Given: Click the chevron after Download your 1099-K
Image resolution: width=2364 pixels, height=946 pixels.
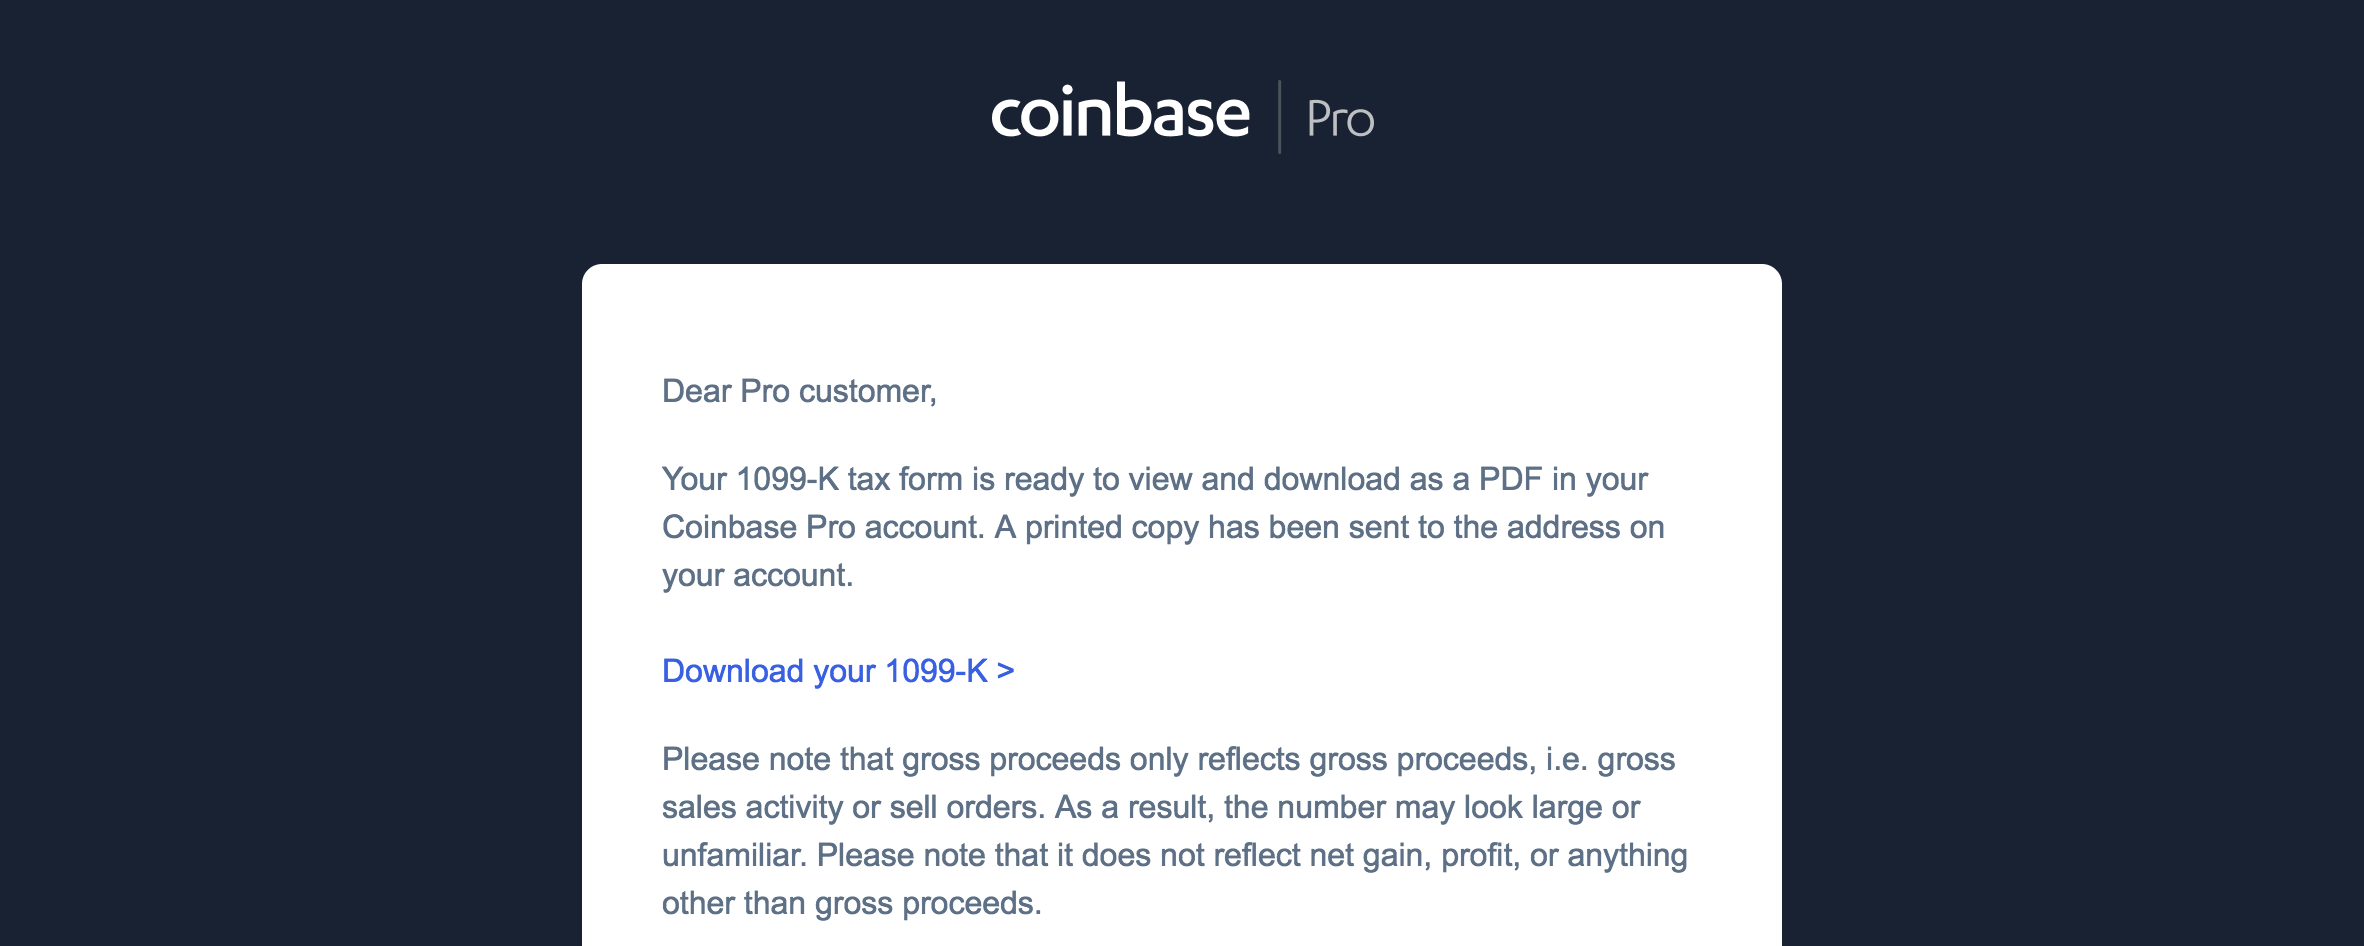Looking at the screenshot, I should pyautogui.click(x=1005, y=671).
